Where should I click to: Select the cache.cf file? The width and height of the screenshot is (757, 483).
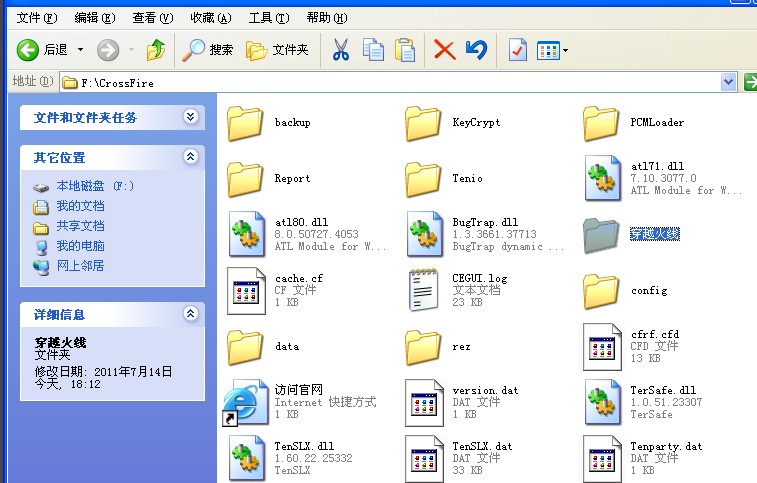[275, 290]
